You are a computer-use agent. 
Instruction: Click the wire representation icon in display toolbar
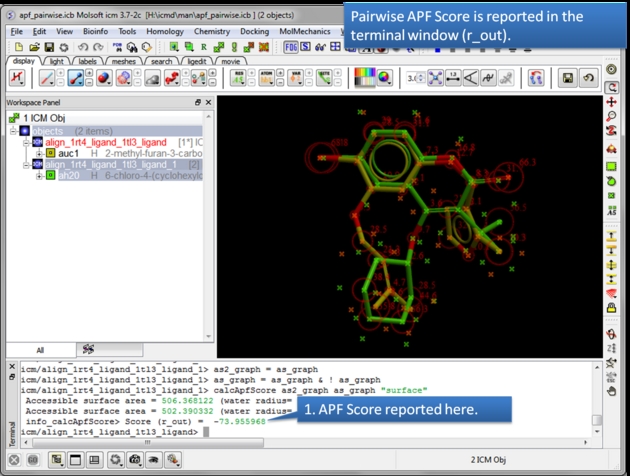pyautogui.click(x=18, y=78)
